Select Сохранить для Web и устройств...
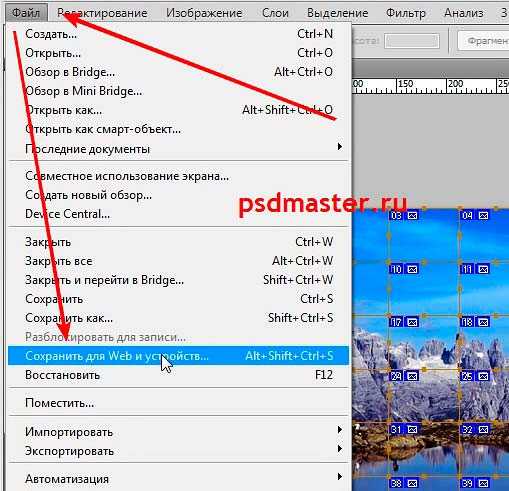 178,356
